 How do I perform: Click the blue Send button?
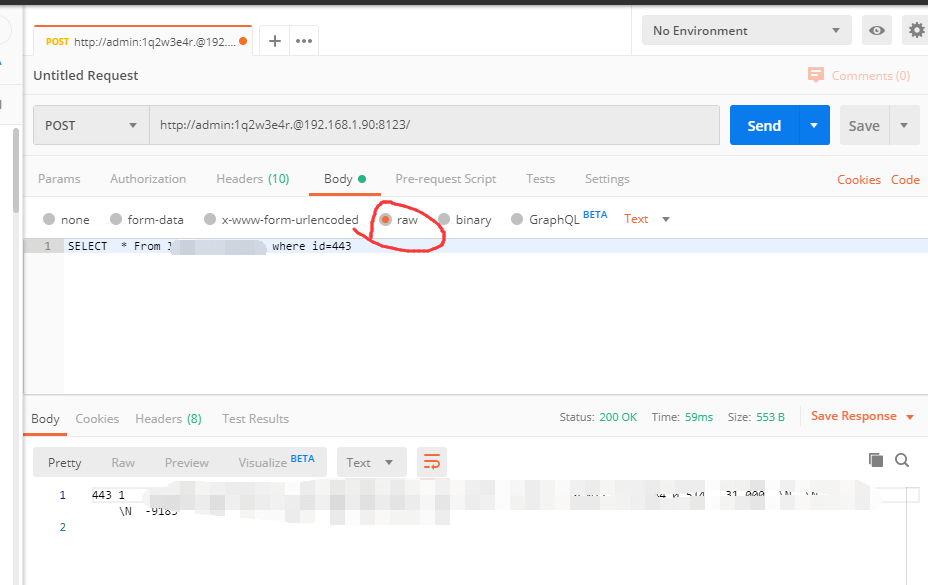coord(763,126)
